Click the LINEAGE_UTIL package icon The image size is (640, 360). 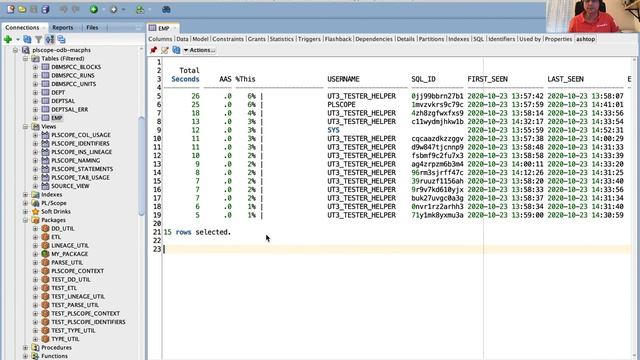pyautogui.click(x=45, y=245)
